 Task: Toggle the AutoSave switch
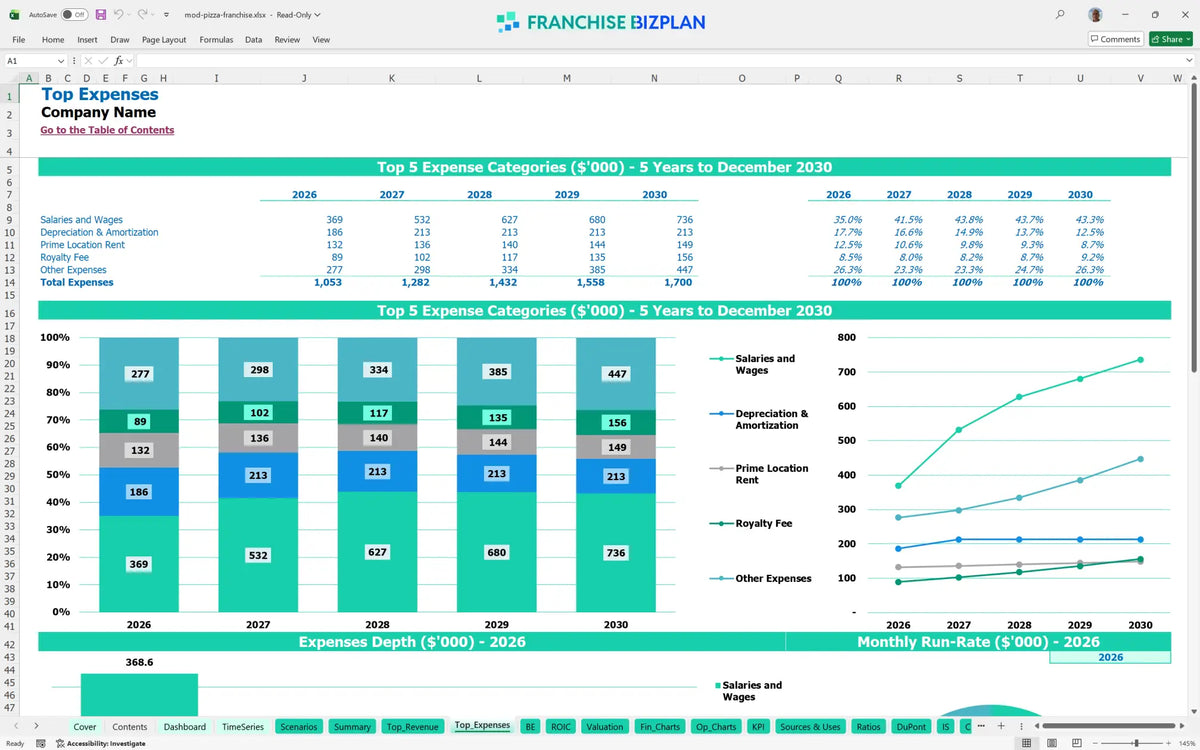pos(74,15)
